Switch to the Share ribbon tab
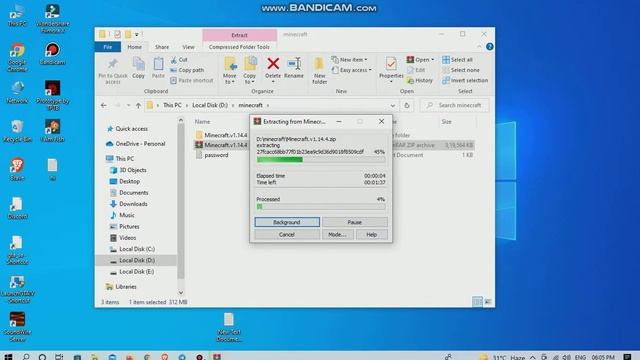 coord(162,47)
